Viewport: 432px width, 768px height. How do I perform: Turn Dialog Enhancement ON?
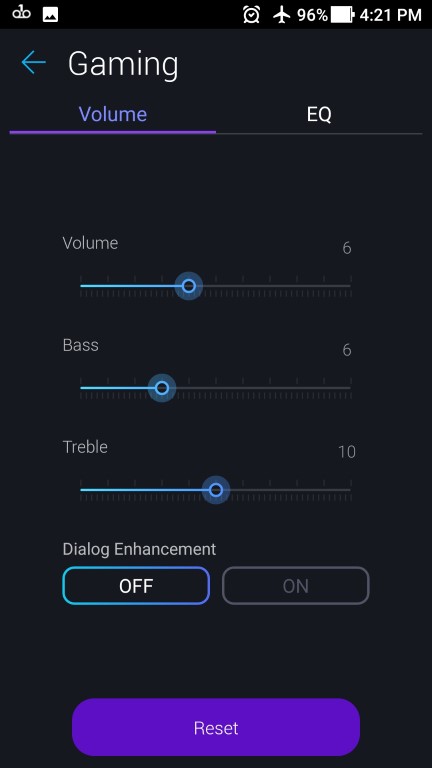click(295, 585)
